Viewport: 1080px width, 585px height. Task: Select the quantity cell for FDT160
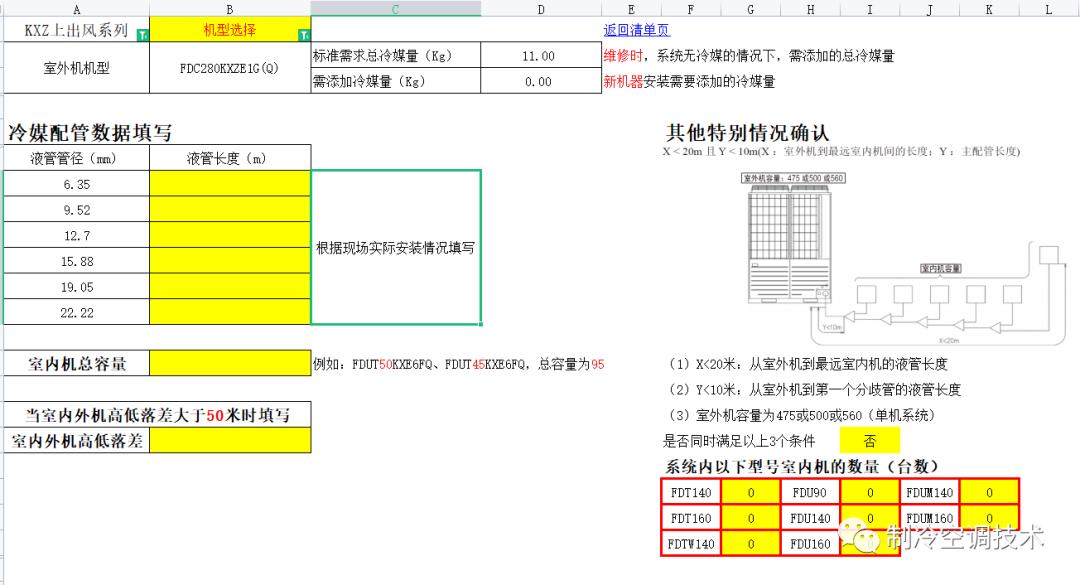pos(751,517)
